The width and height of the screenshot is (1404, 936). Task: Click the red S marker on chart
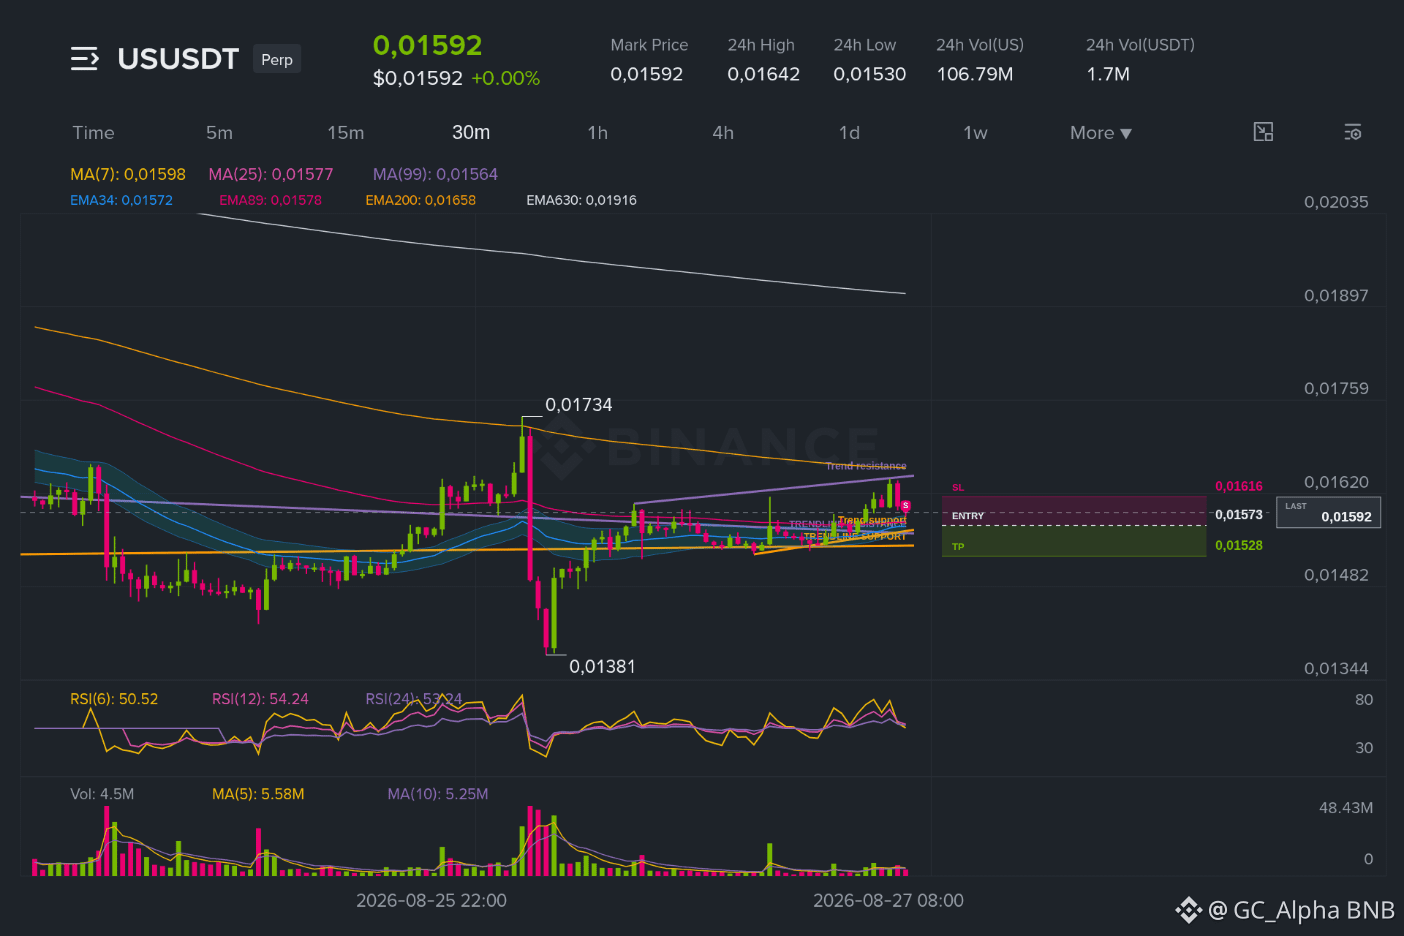(x=905, y=506)
